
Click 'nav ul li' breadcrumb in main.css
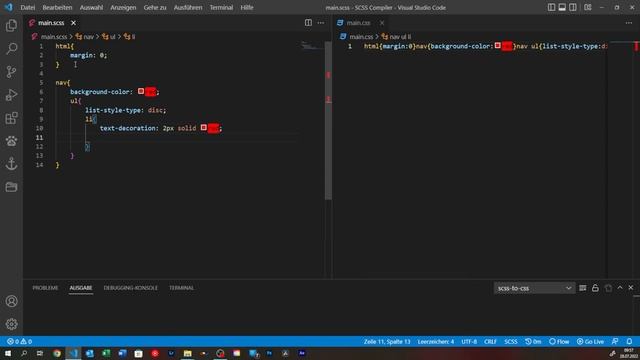pos(396,37)
